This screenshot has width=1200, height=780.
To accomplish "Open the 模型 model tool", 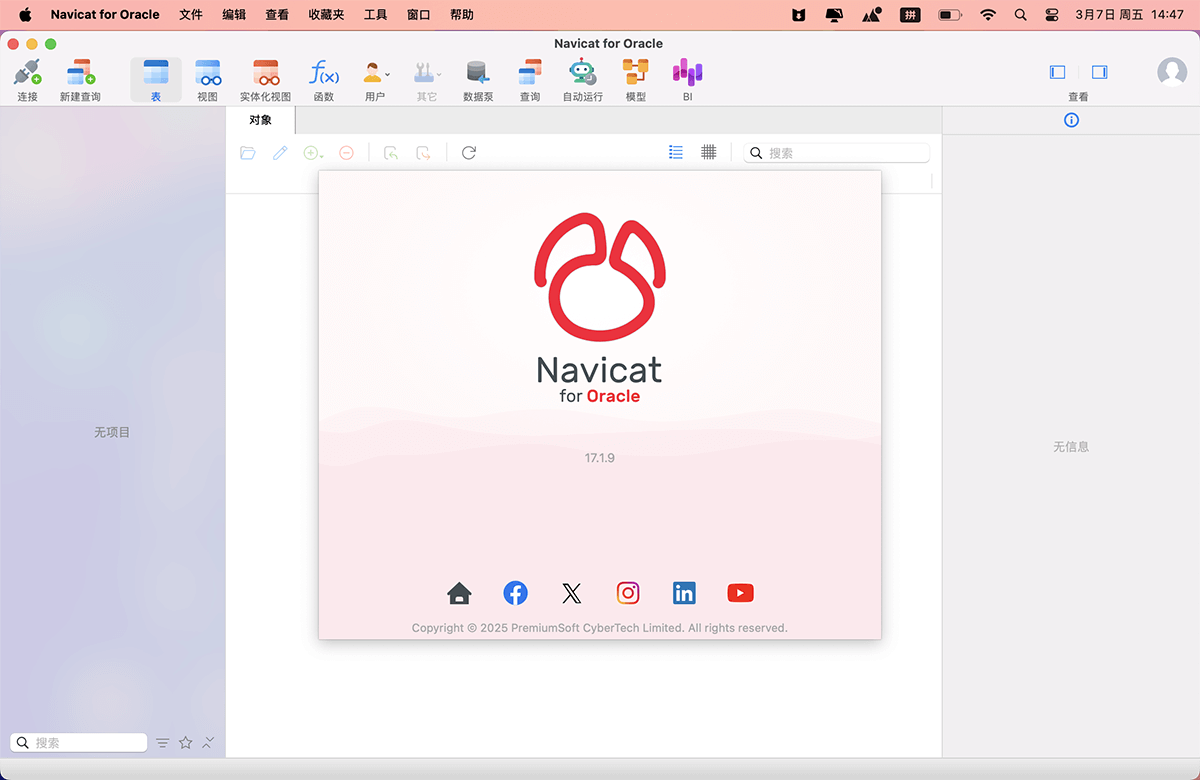I will pos(635,80).
